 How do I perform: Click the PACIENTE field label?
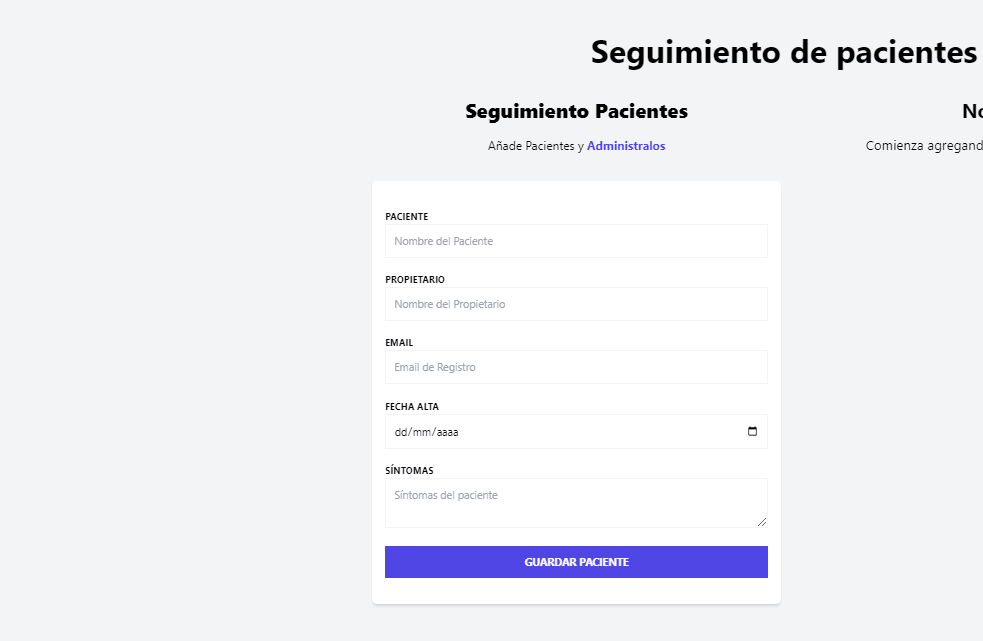406,216
